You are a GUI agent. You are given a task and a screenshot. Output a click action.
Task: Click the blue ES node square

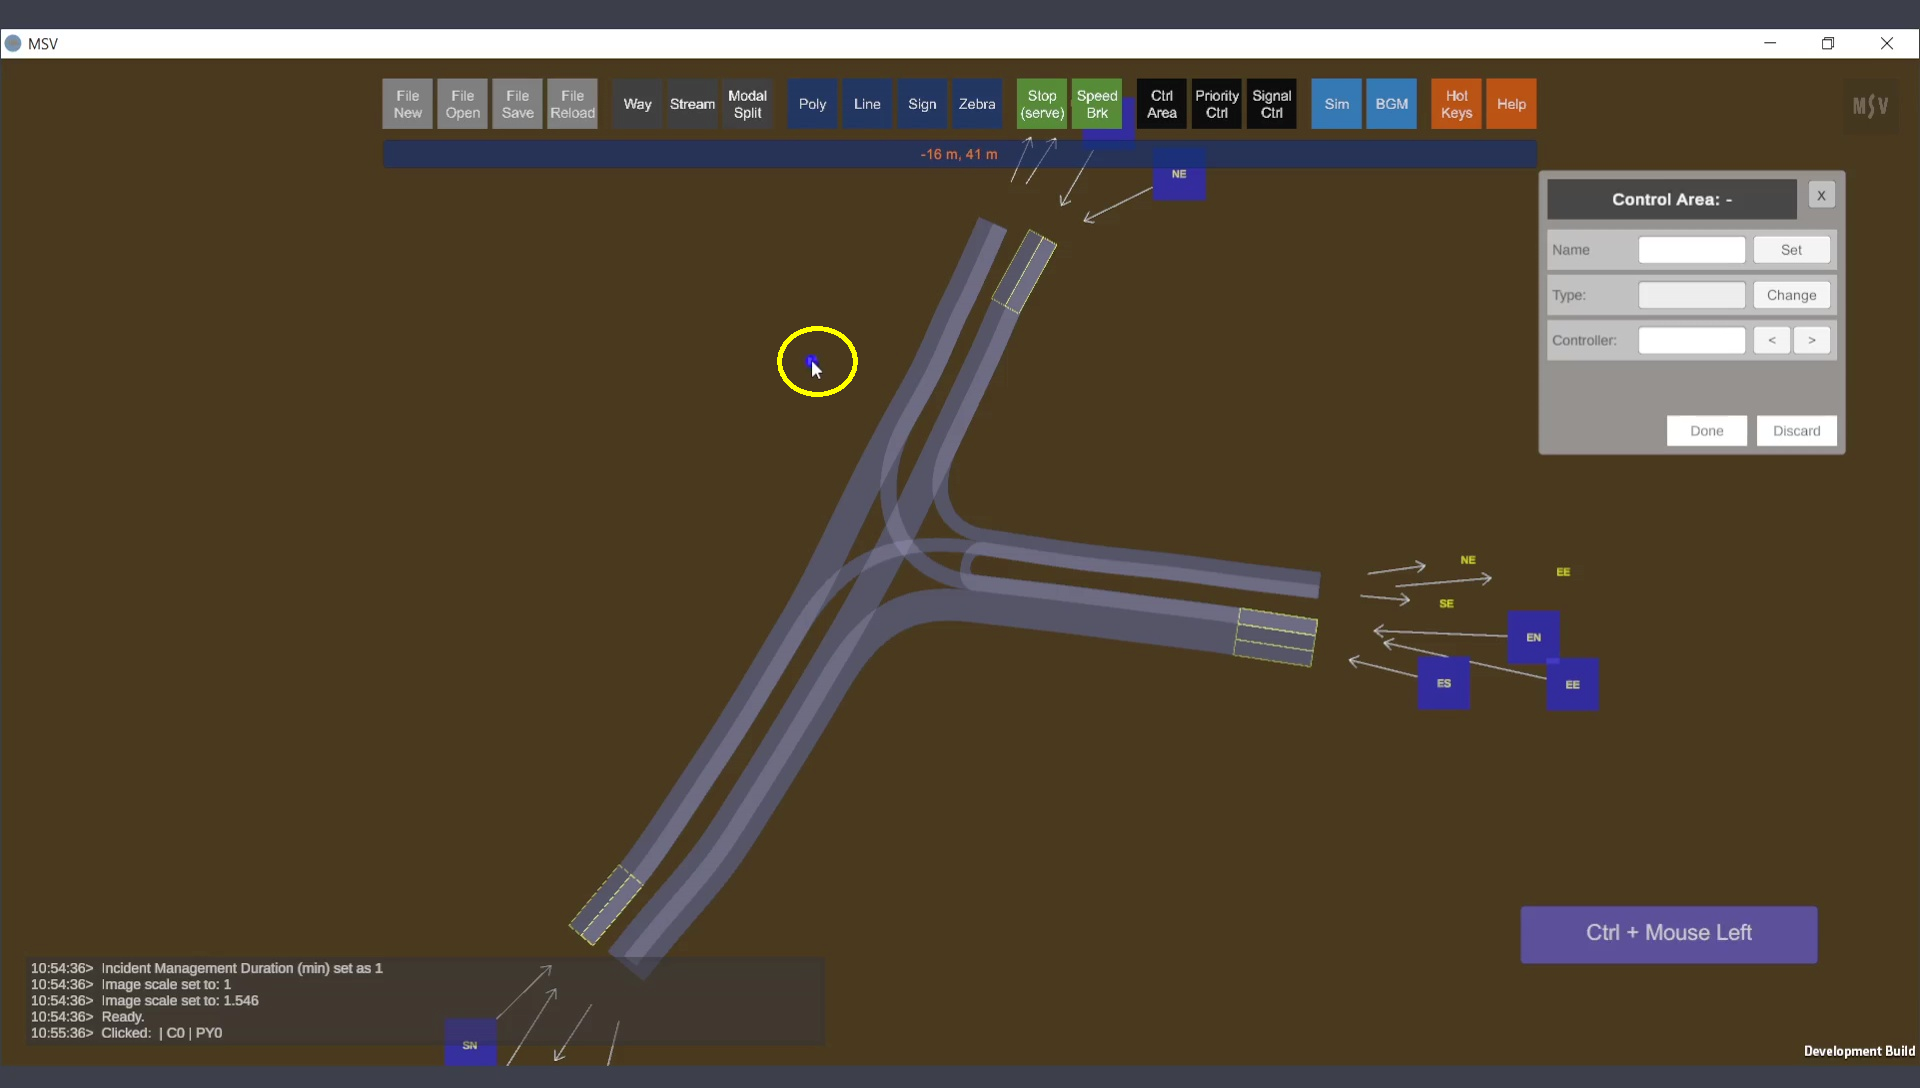point(1443,684)
